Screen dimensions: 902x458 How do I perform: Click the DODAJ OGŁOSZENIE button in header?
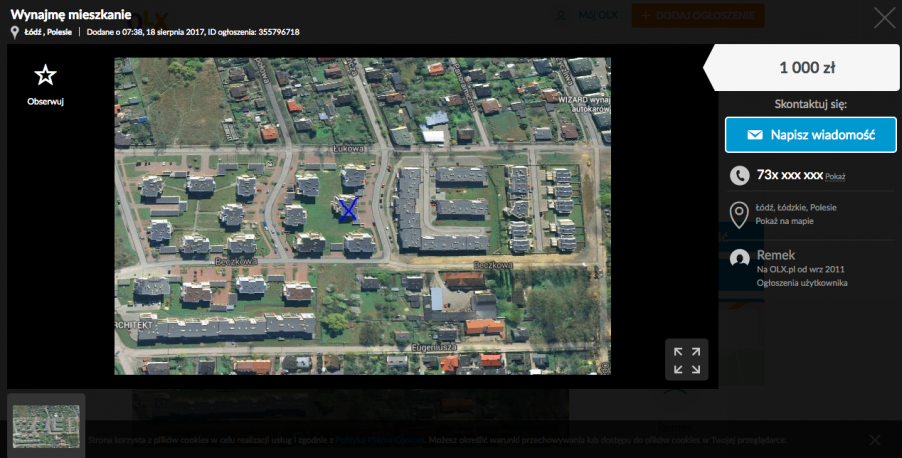point(698,16)
